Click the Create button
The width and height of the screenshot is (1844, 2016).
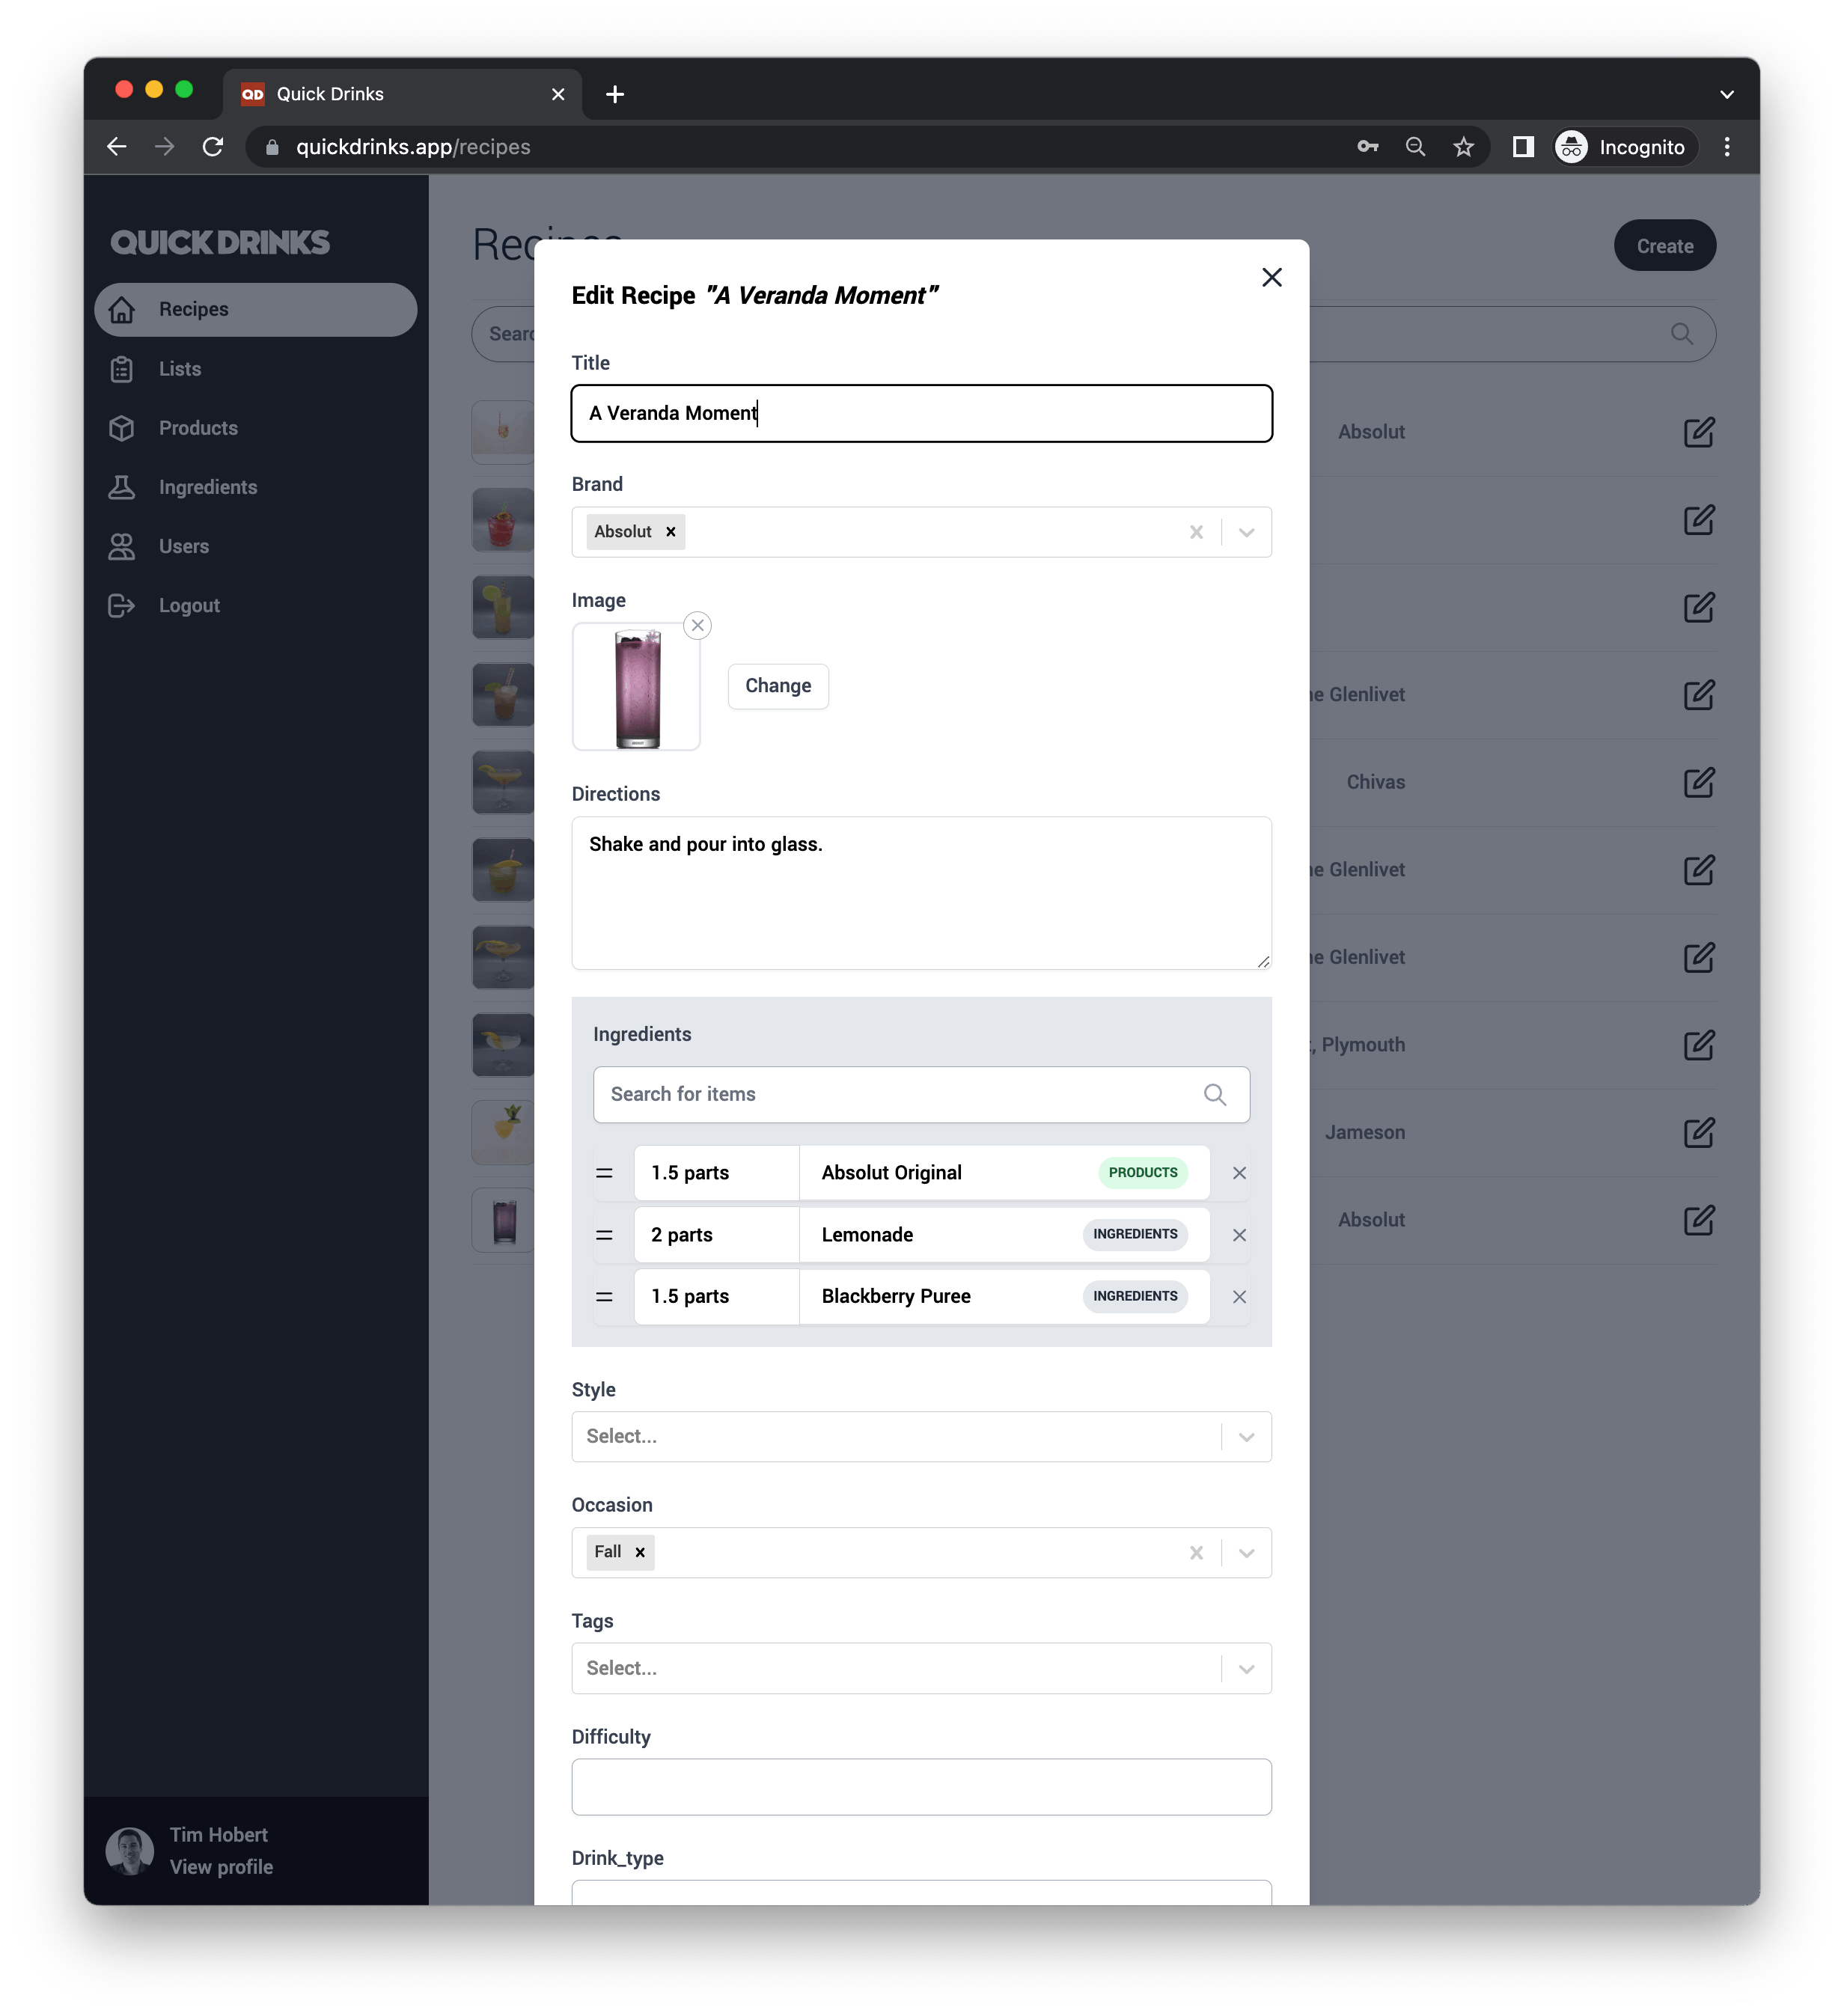coord(1664,246)
